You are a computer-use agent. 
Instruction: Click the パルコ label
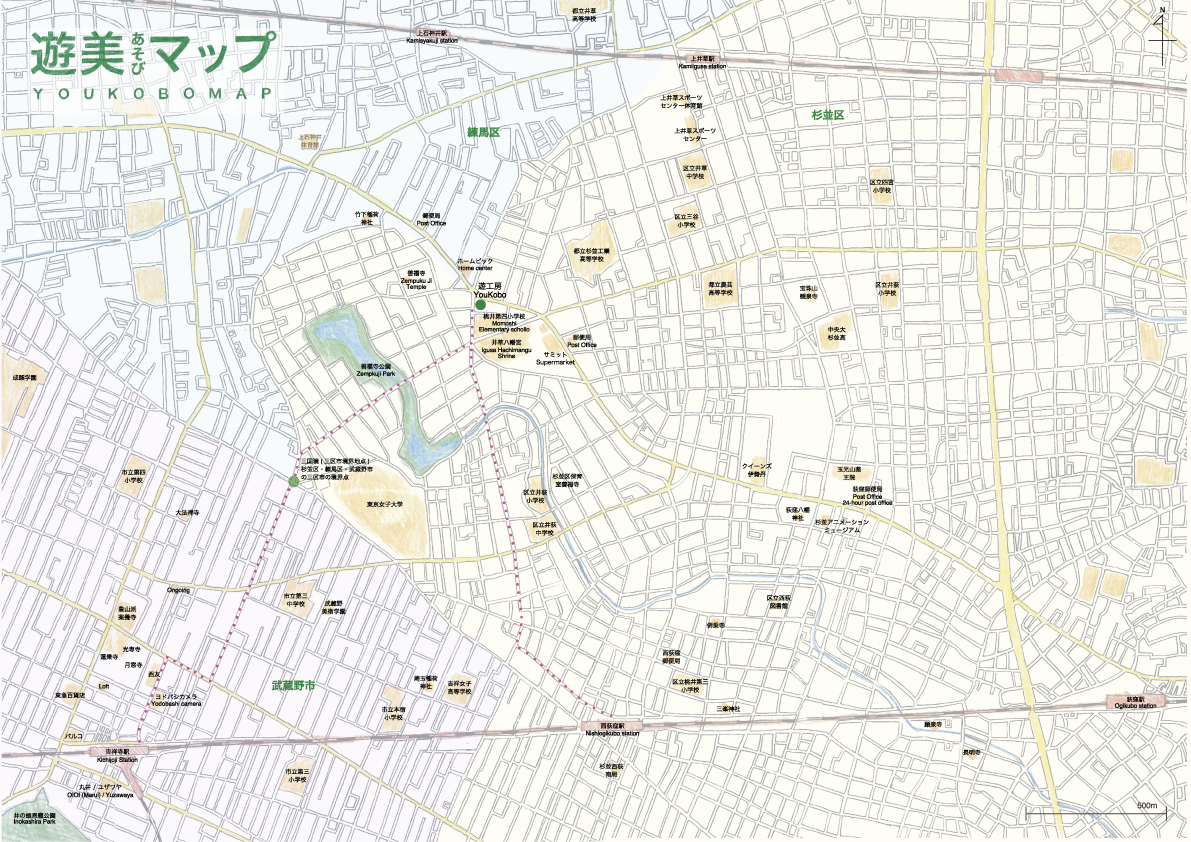coord(73,736)
